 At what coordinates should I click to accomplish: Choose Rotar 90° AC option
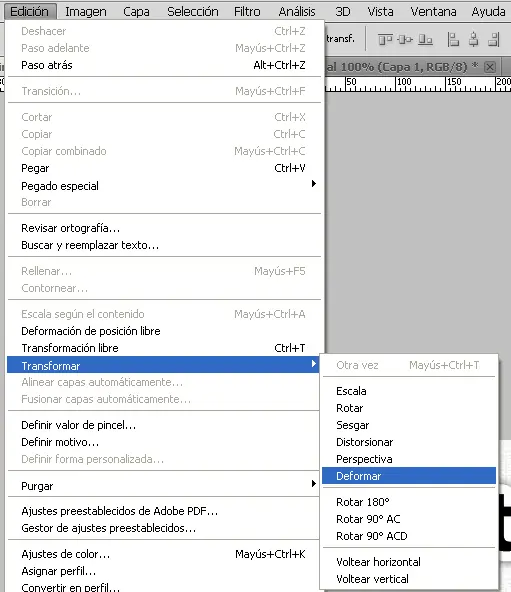[409, 519]
